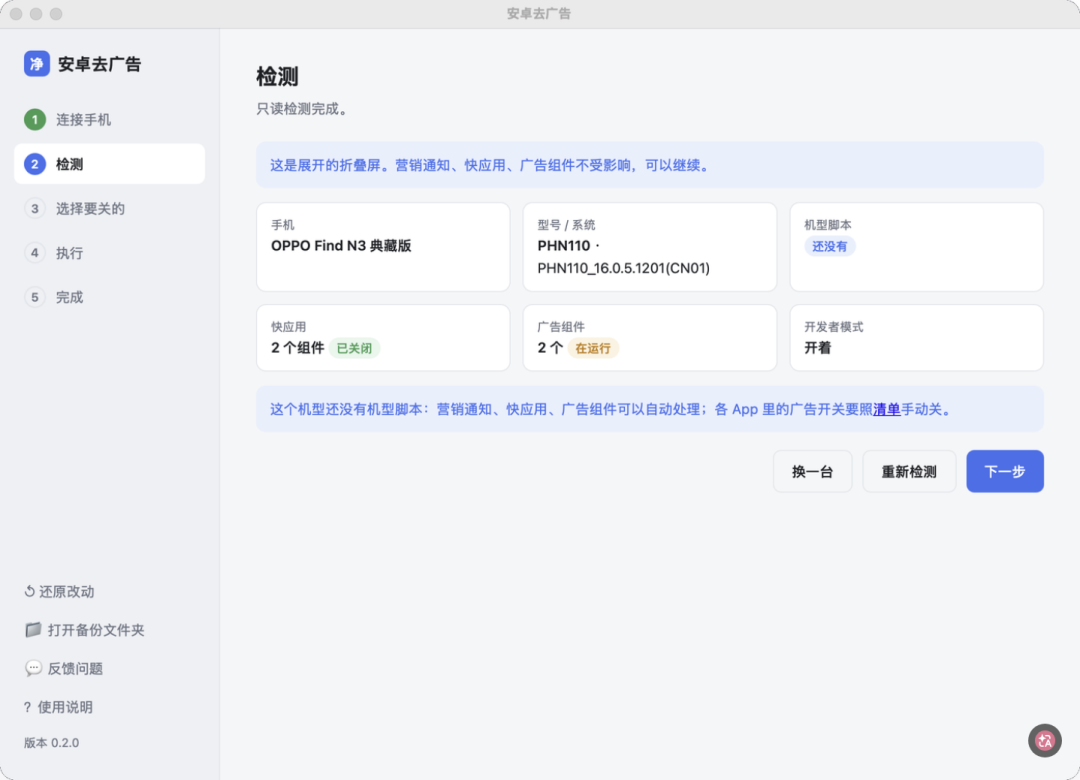Image resolution: width=1080 pixels, height=780 pixels.
Task: Click the 换一台 button
Action: (812, 471)
